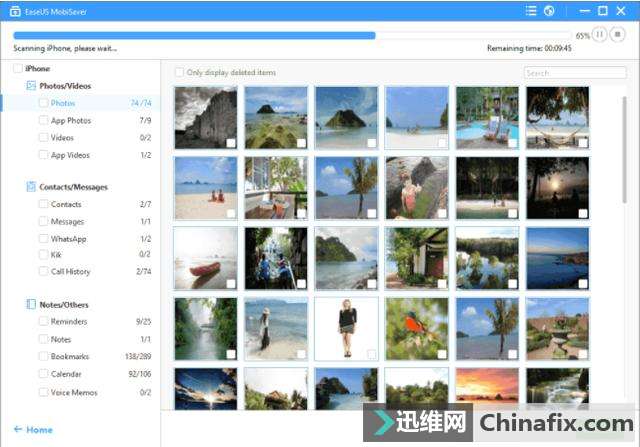Select the woman in black dress photo thumbnail

tap(347, 328)
